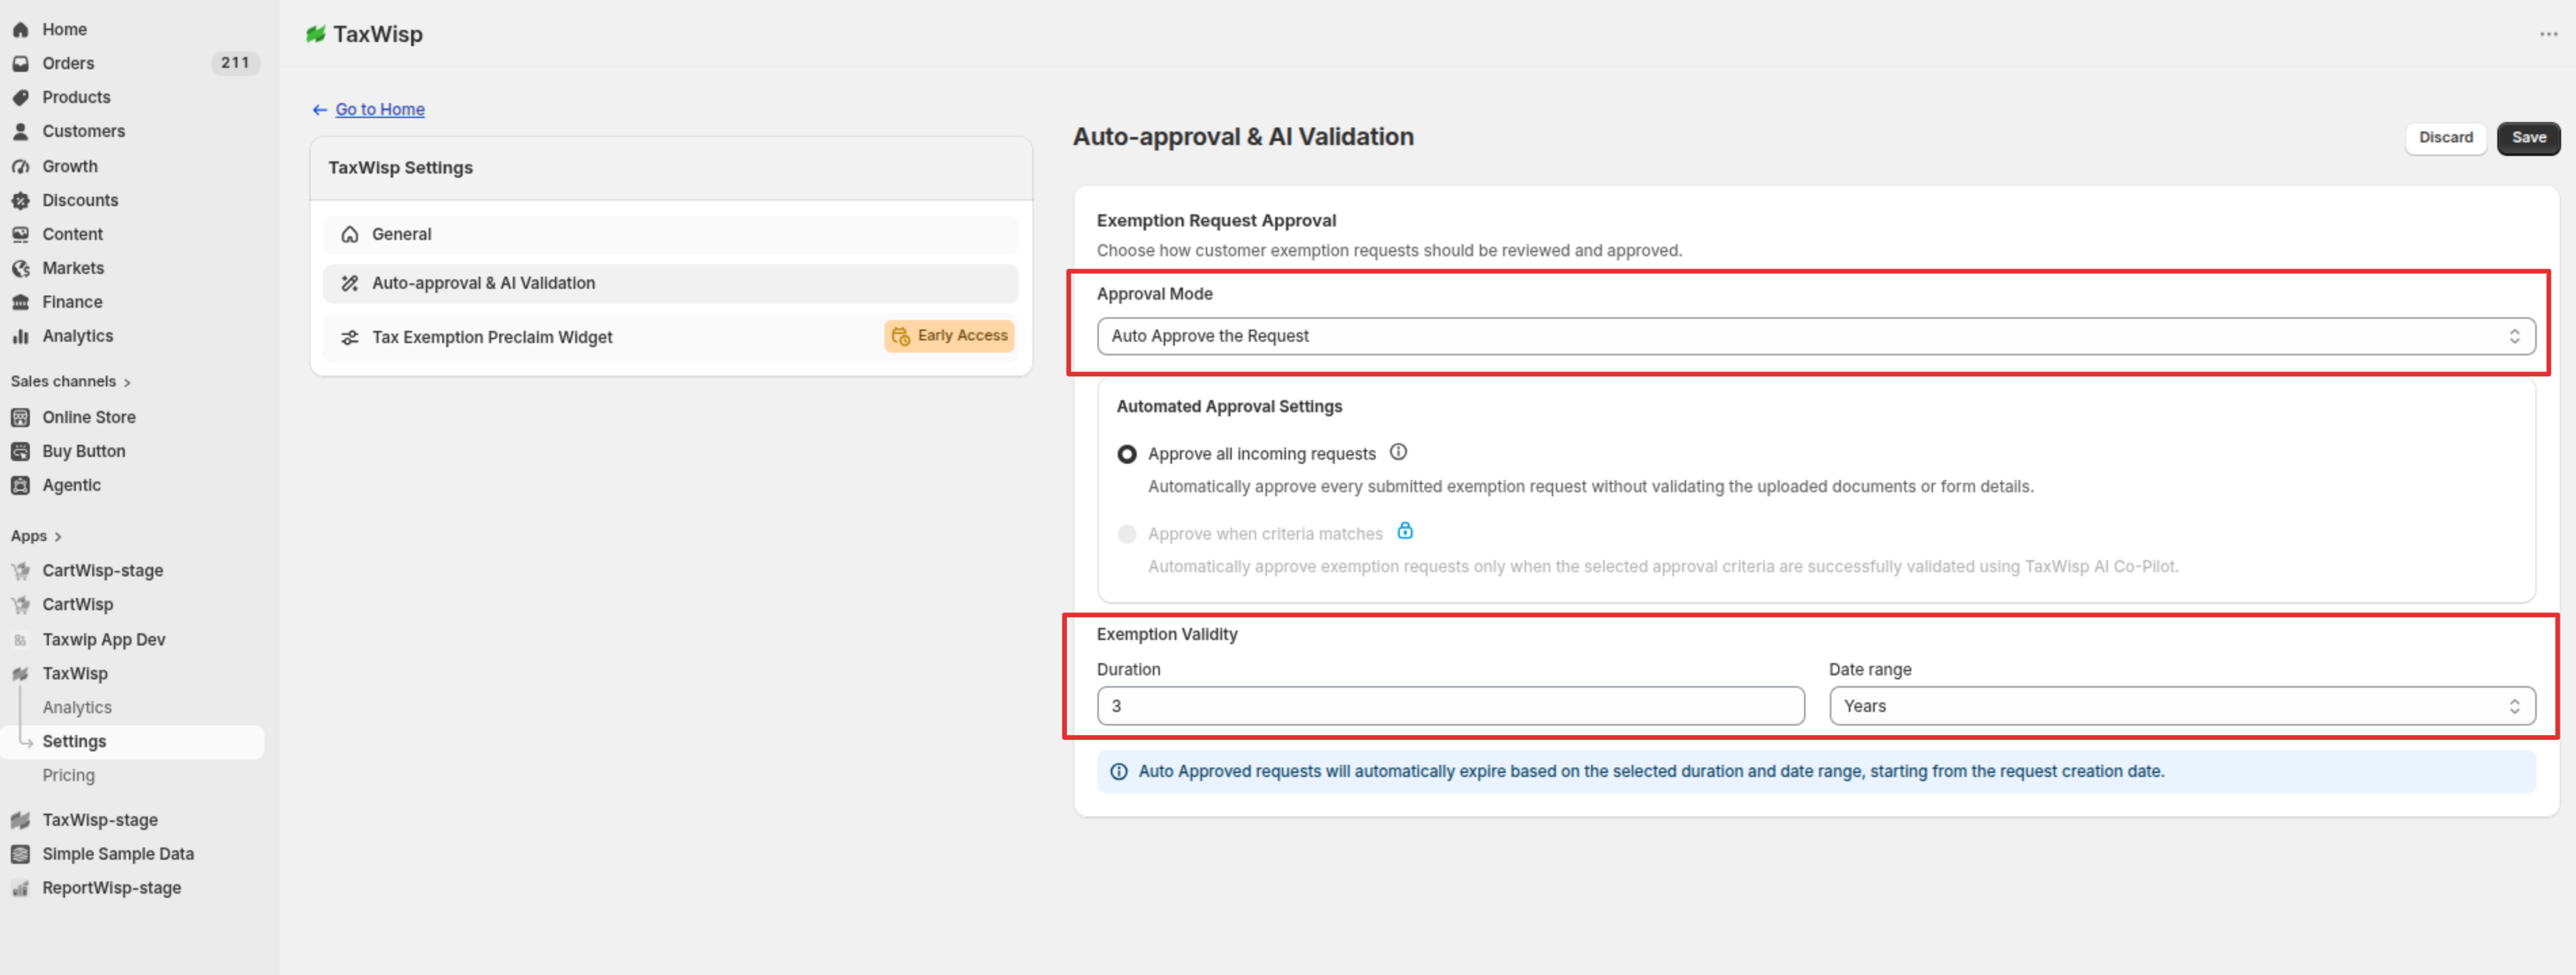Image resolution: width=2576 pixels, height=975 pixels.
Task: Click the Exemption Request Approval heading
Action: [1216, 221]
